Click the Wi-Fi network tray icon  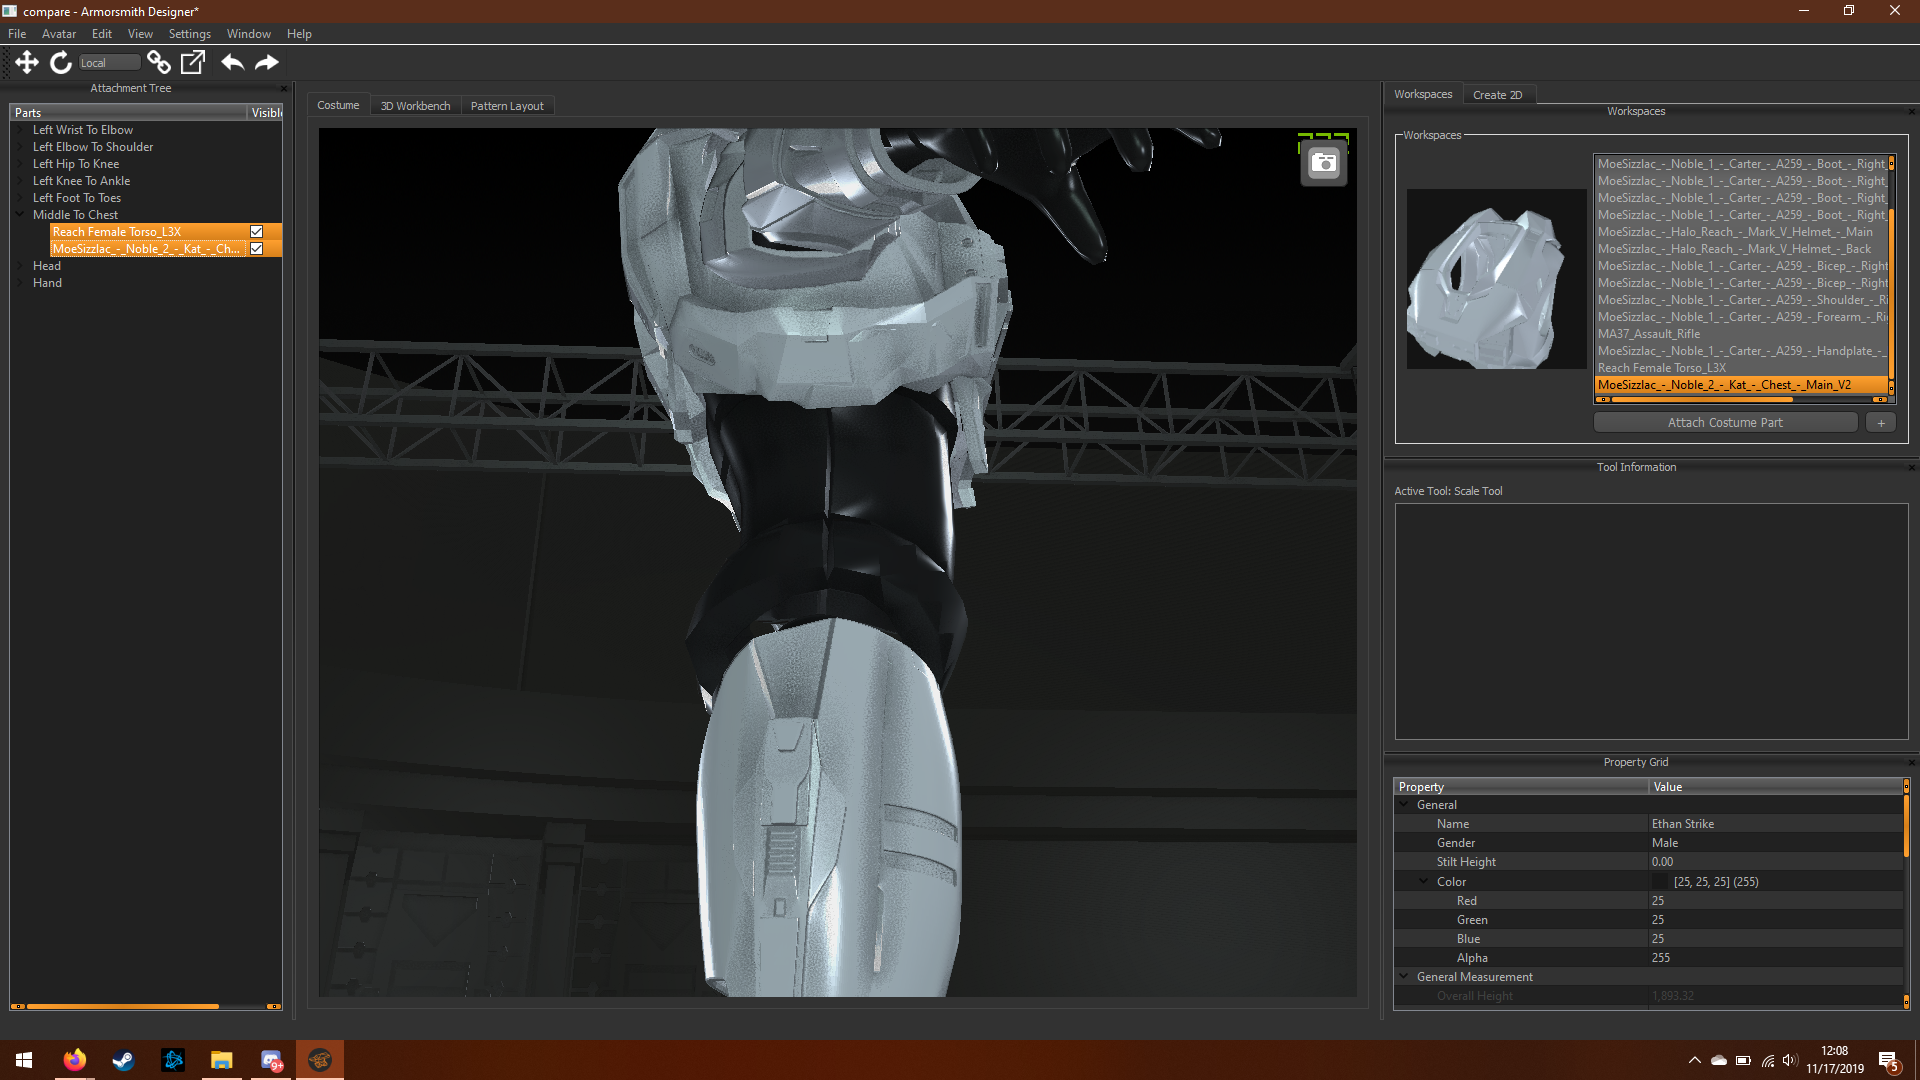tap(1768, 1060)
